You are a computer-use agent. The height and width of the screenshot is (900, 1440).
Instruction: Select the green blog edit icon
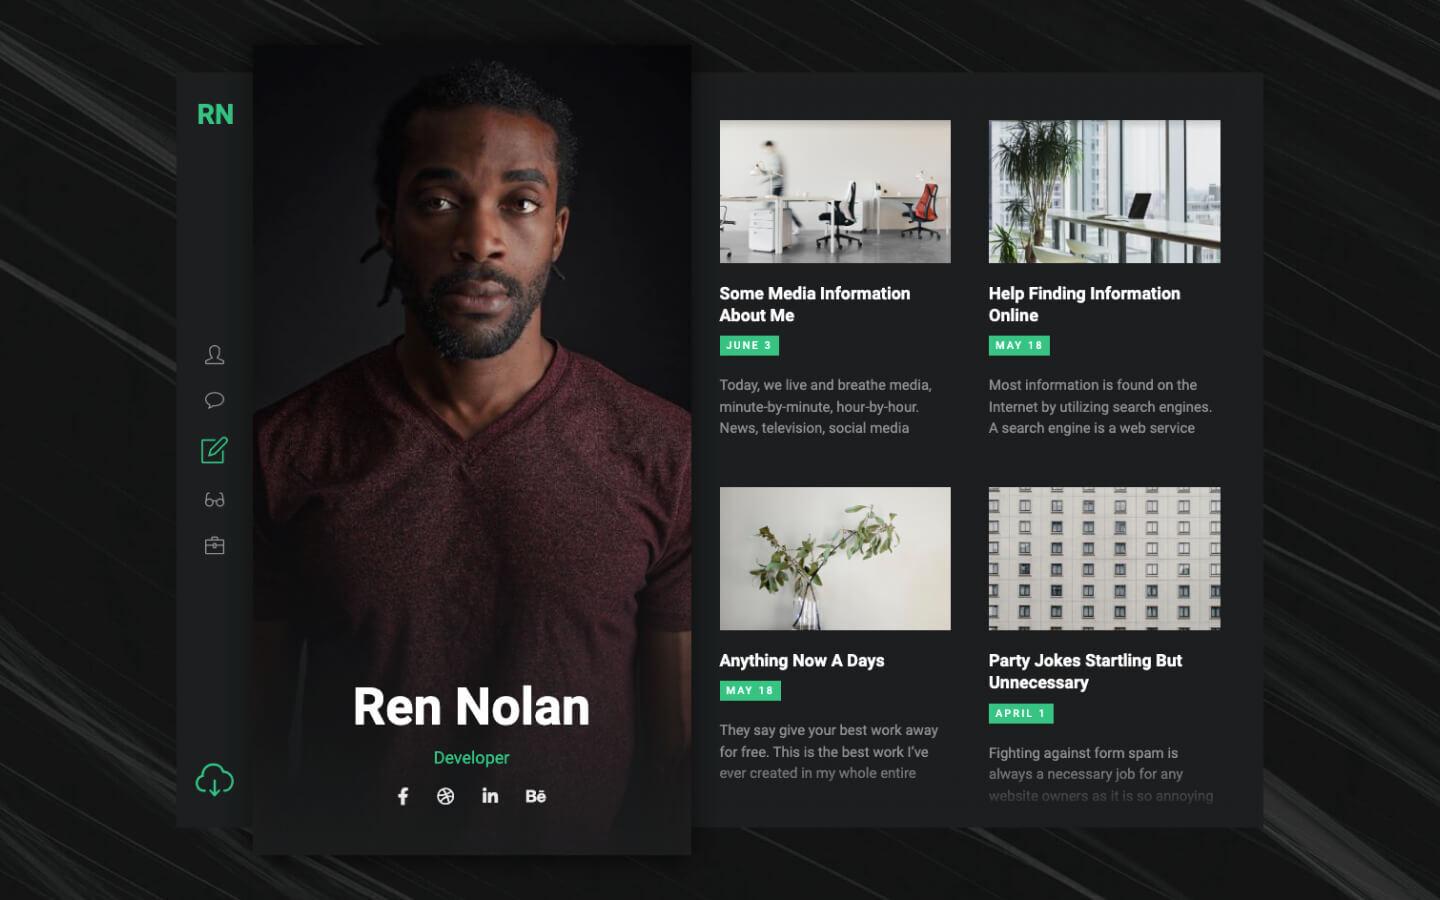point(214,450)
